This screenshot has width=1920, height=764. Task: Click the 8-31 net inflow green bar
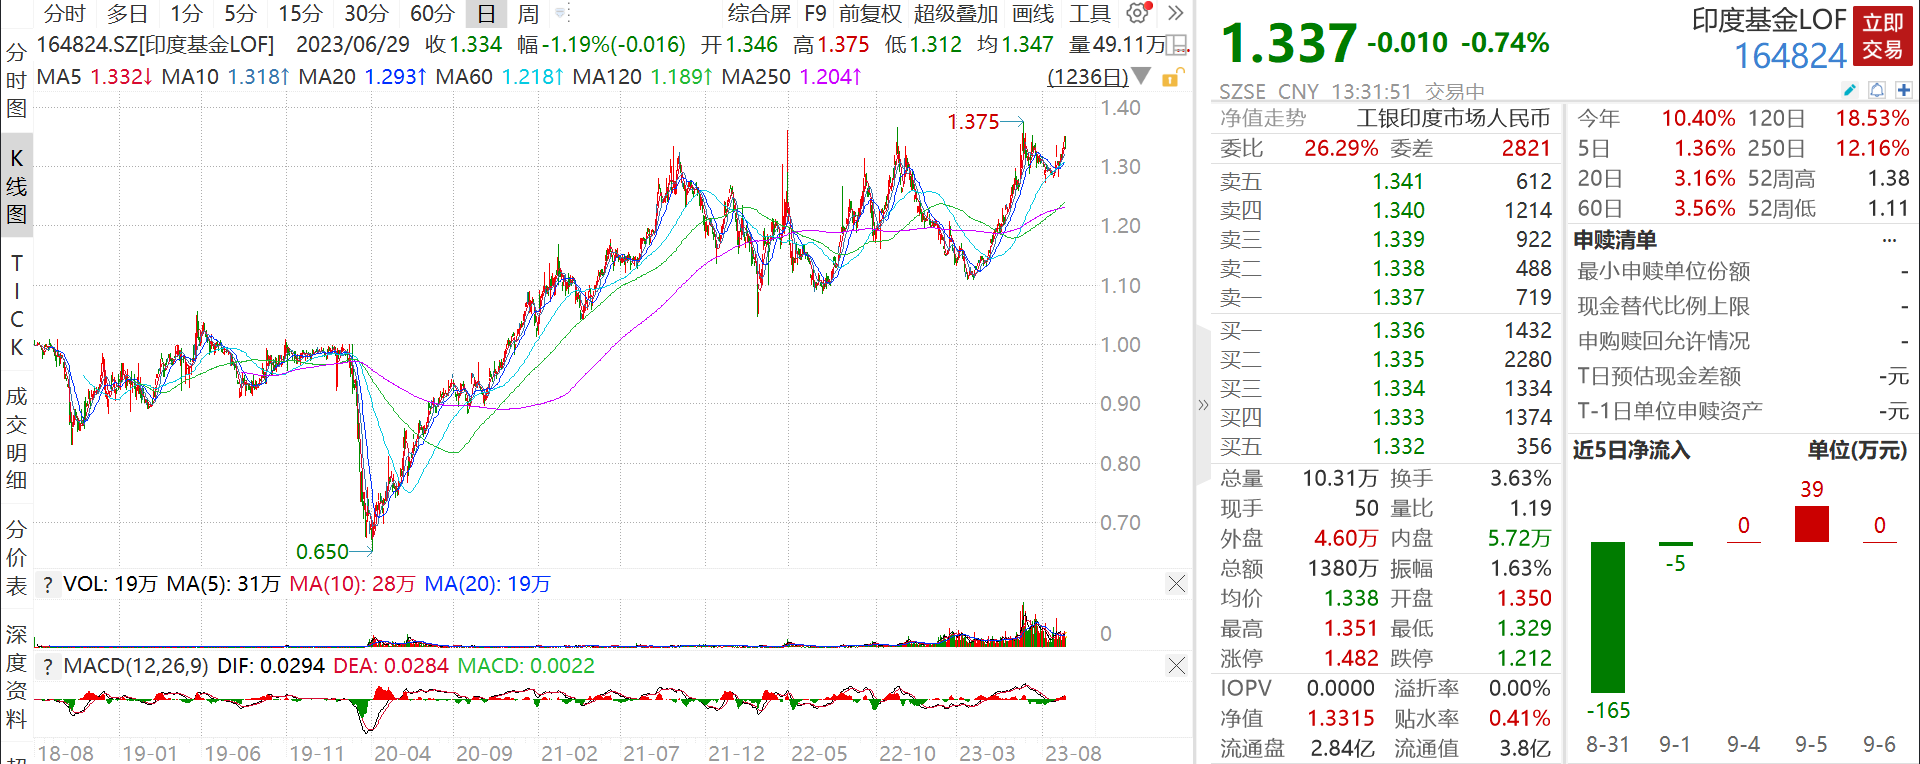pos(1608,617)
